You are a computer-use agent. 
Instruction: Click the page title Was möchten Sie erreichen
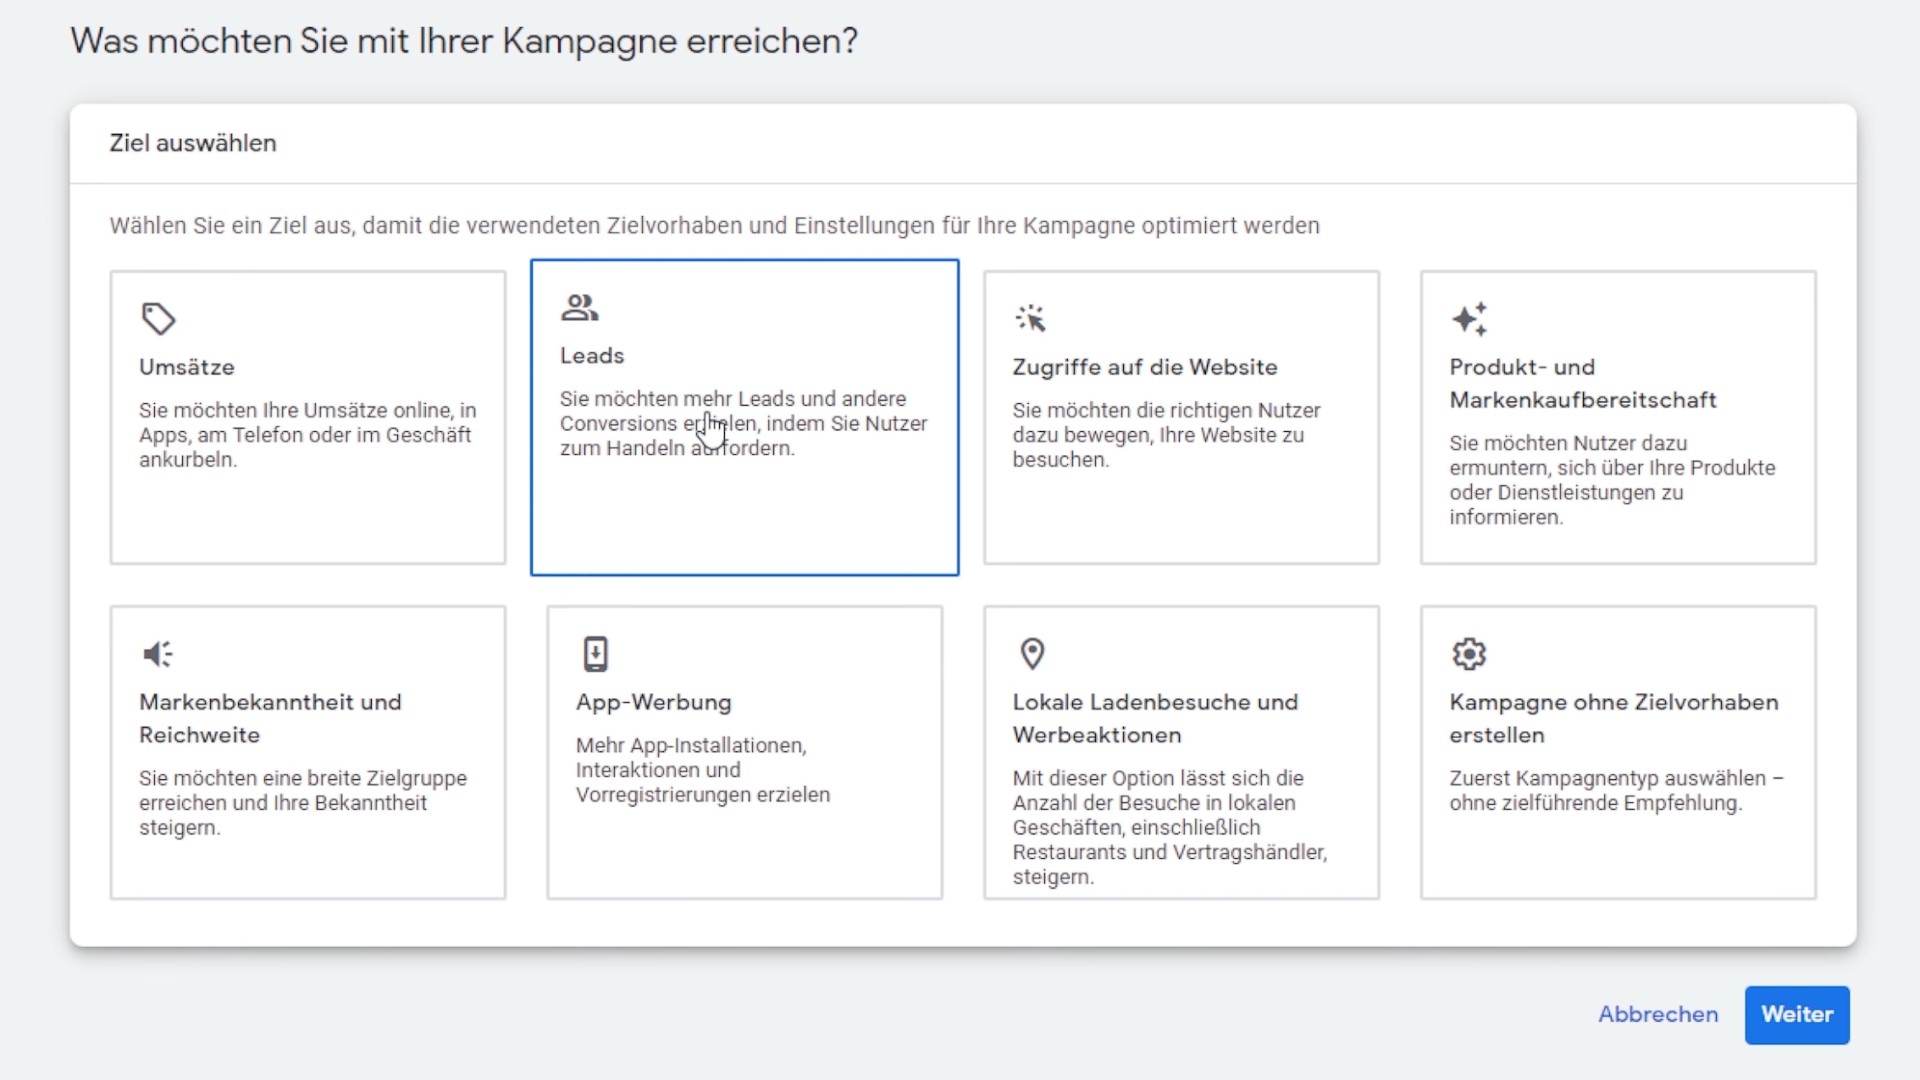464,41
